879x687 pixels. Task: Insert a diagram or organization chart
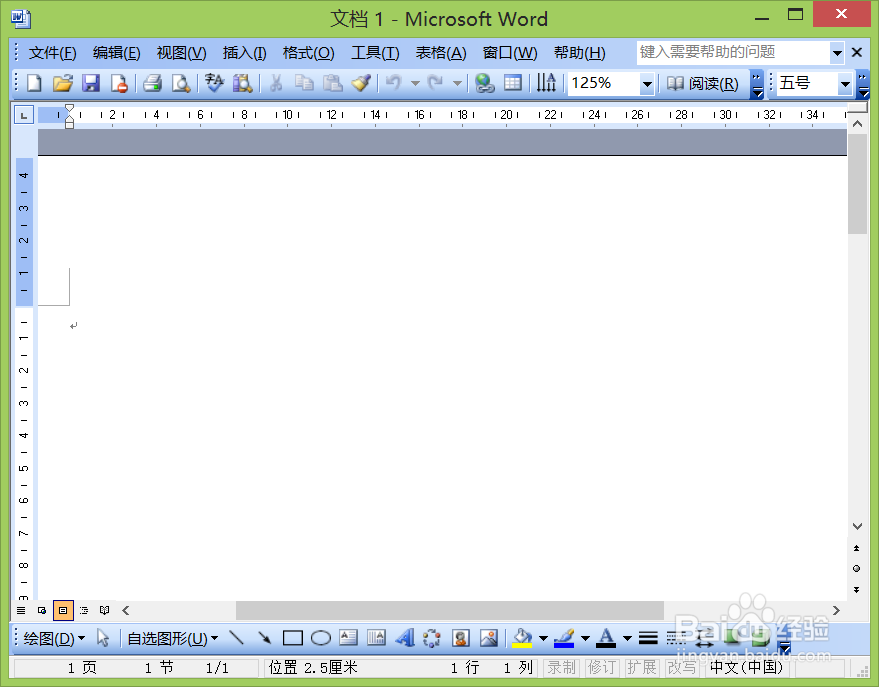(432, 638)
